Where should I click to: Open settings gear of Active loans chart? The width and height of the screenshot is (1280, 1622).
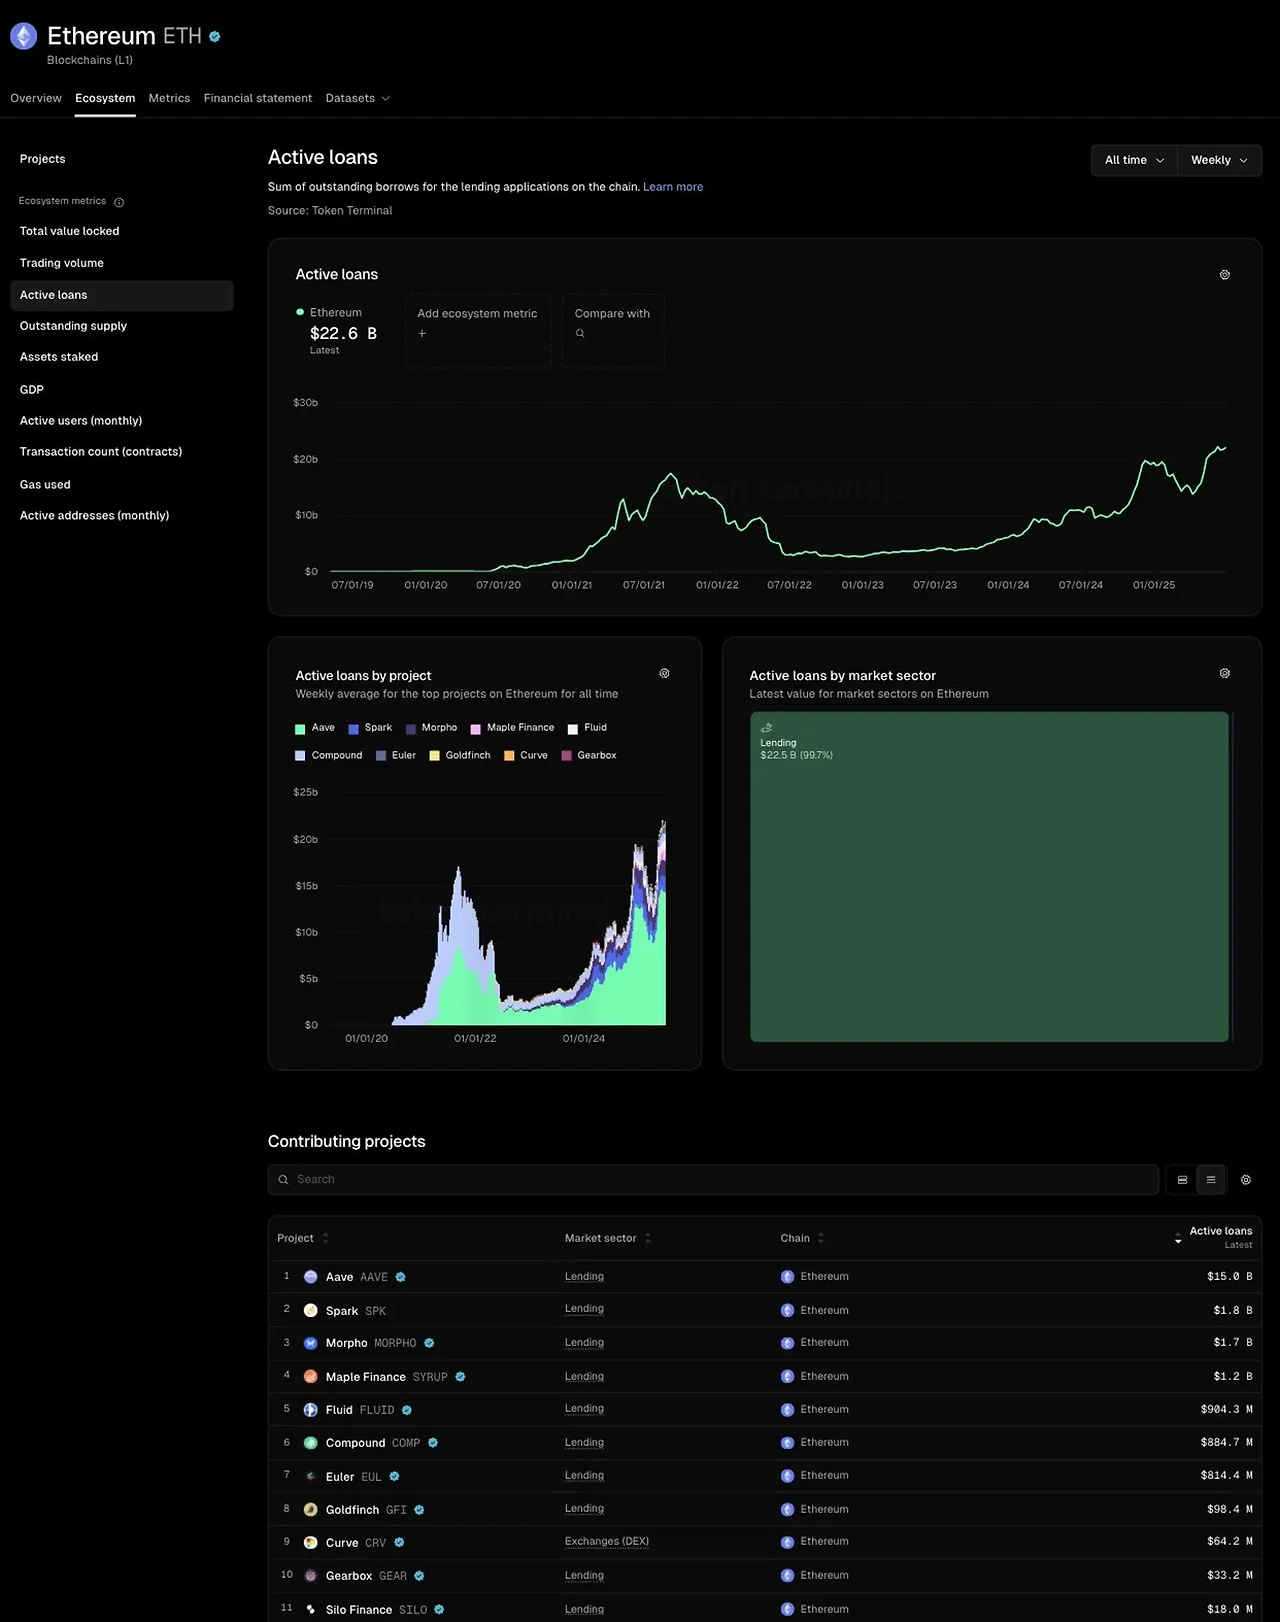1224,274
